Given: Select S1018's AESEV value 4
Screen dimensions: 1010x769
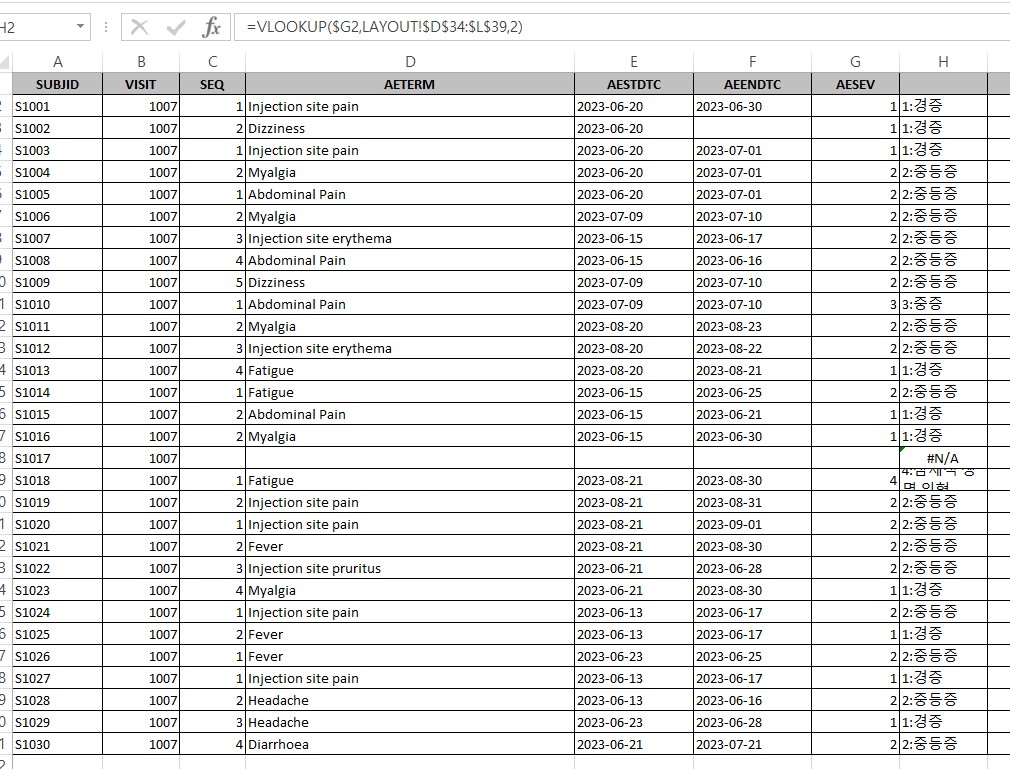Looking at the screenshot, I should (855, 480).
